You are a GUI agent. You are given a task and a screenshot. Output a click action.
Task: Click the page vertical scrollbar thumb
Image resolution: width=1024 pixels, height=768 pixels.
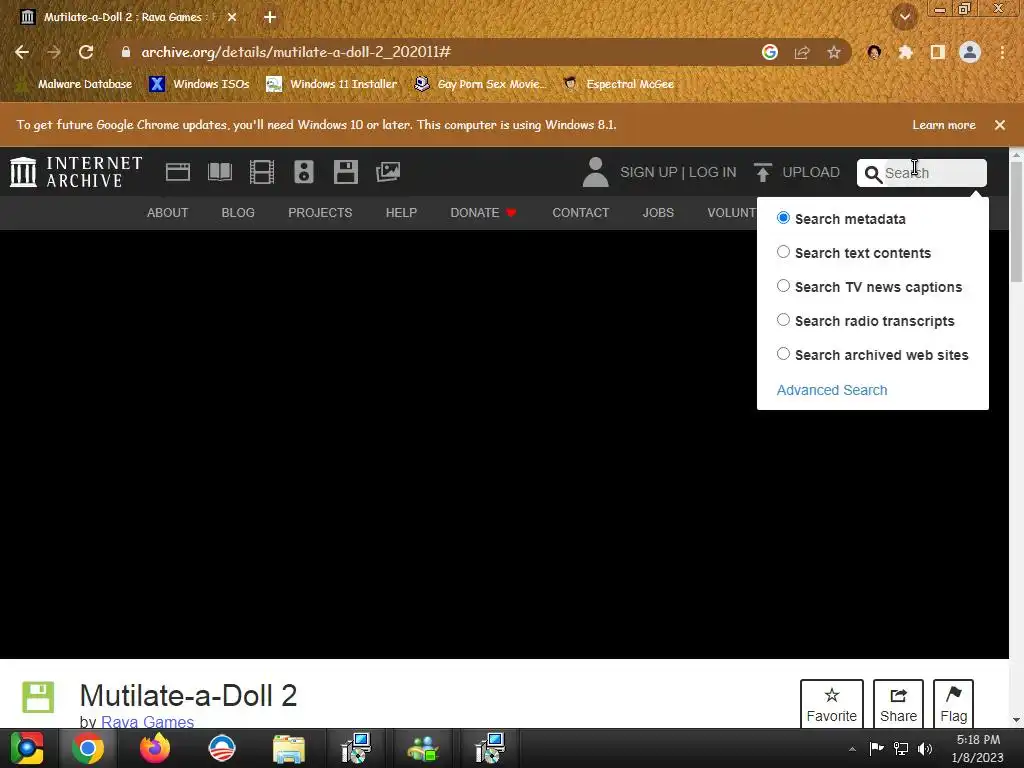point(1016,222)
